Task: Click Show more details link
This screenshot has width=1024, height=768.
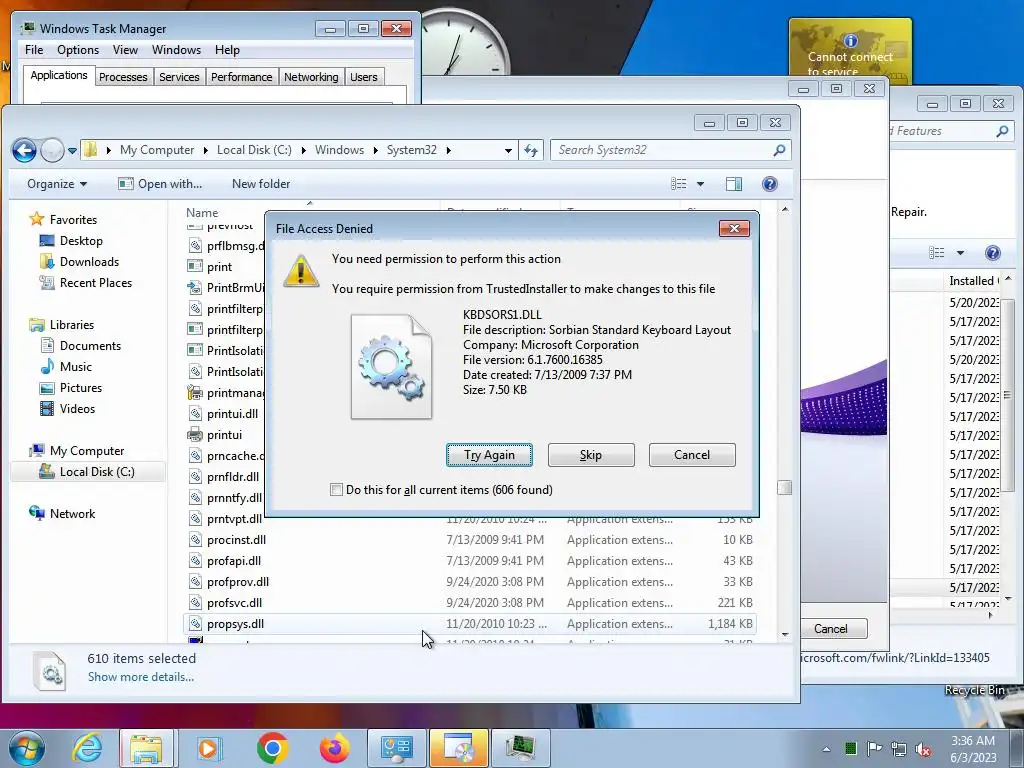Action: [x=141, y=677]
